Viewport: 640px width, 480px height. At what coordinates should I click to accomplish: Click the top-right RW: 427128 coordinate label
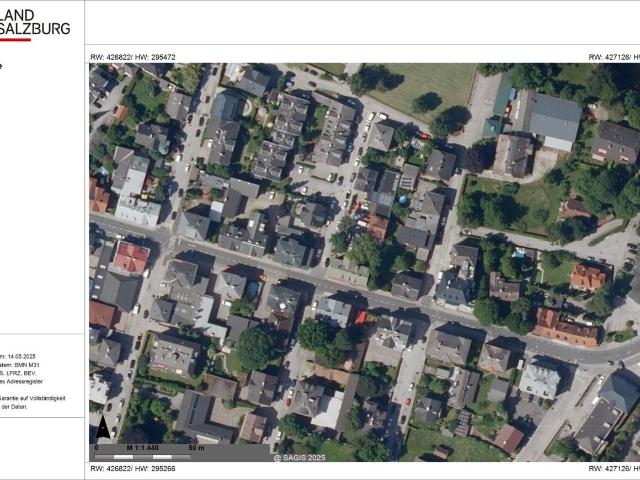(614, 57)
